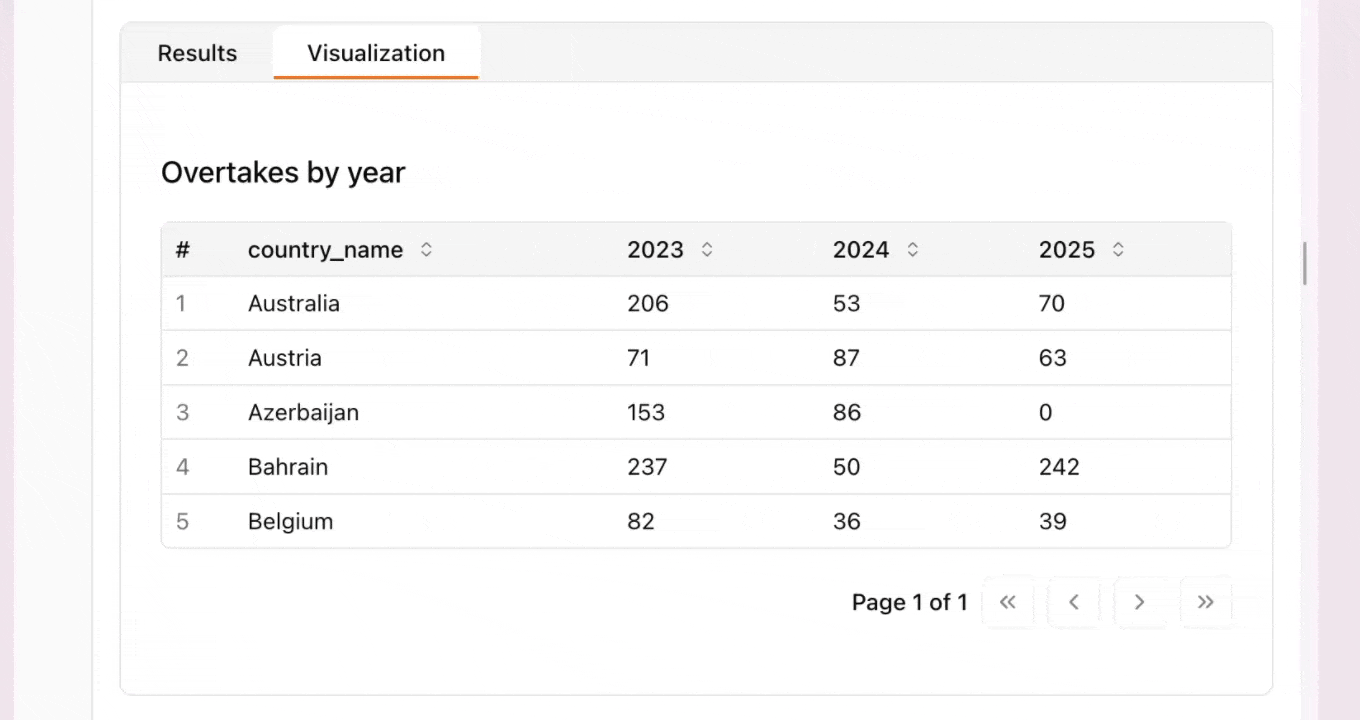This screenshot has height=720, width=1360.
Task: Click the country_name sort toggle arrows
Action: point(426,250)
